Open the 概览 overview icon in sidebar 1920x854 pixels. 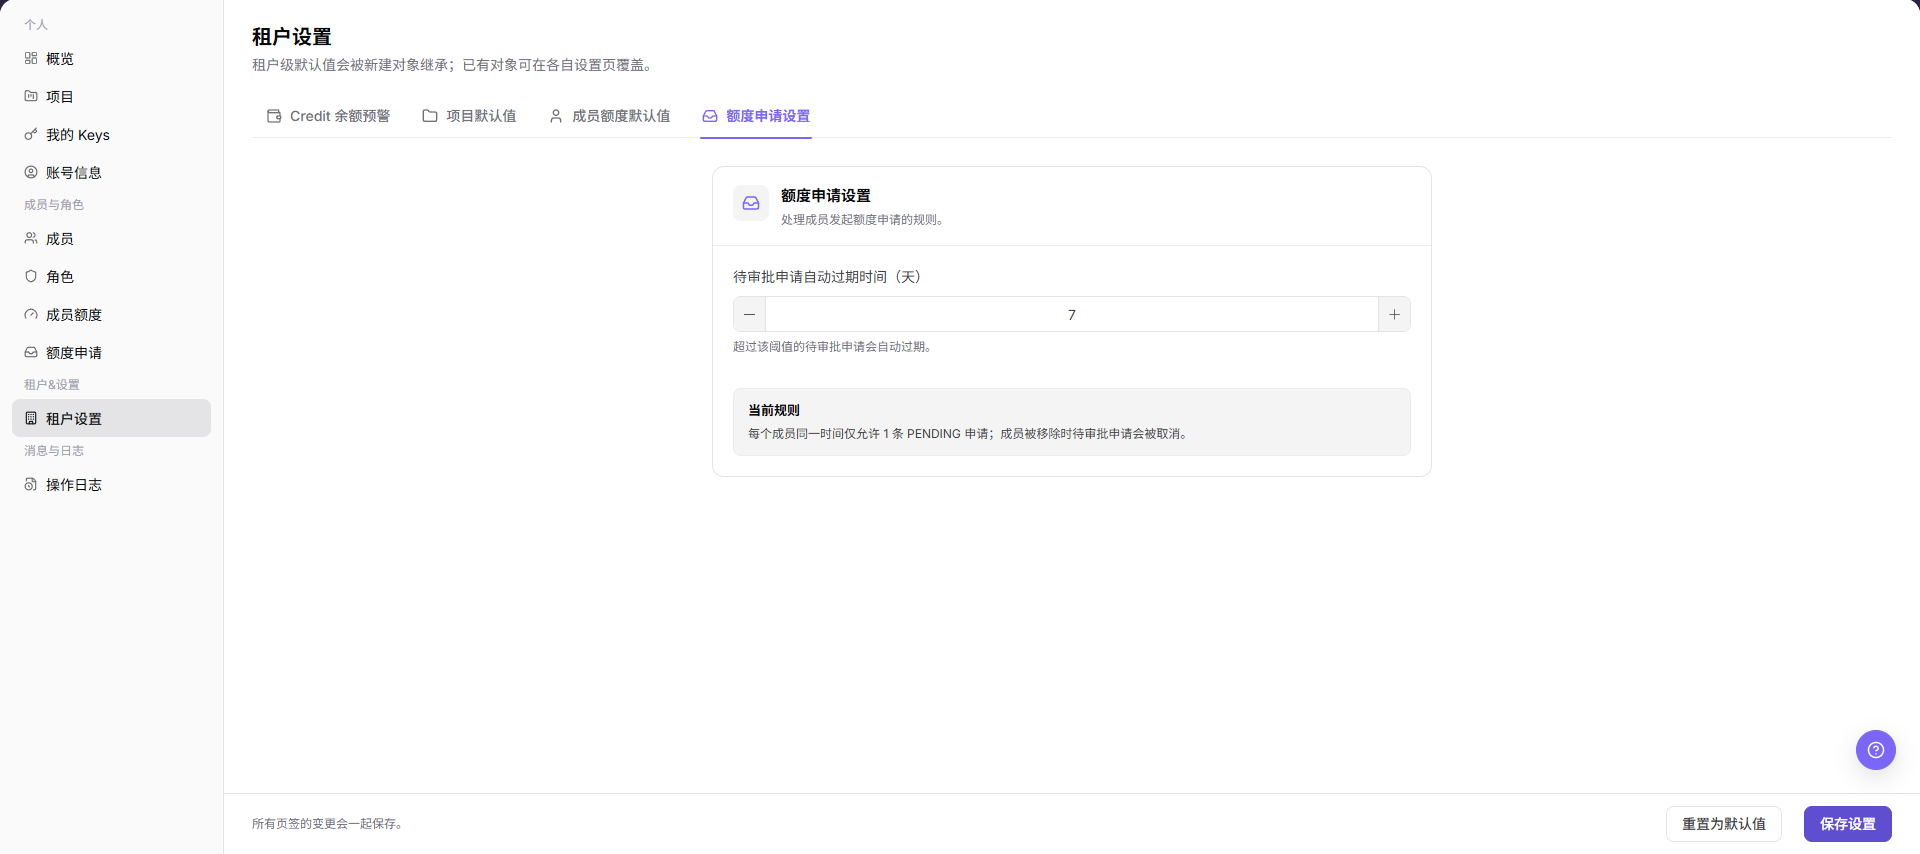click(x=31, y=58)
